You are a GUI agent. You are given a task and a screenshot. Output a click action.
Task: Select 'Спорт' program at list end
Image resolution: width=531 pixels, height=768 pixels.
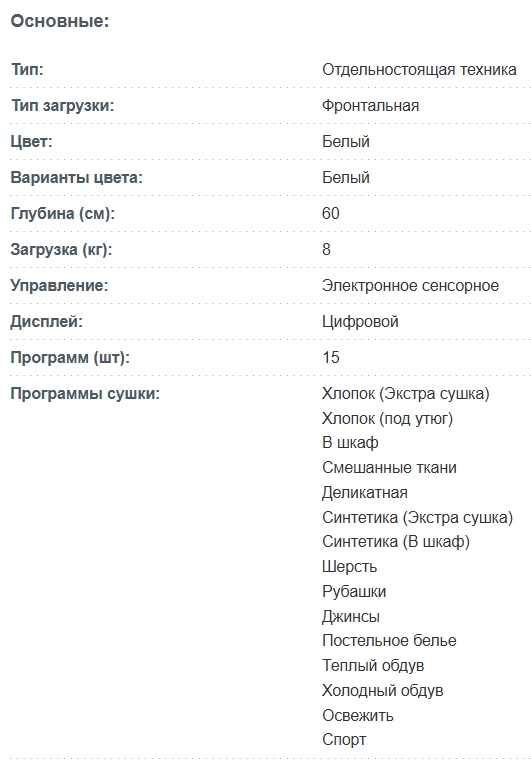coord(344,740)
